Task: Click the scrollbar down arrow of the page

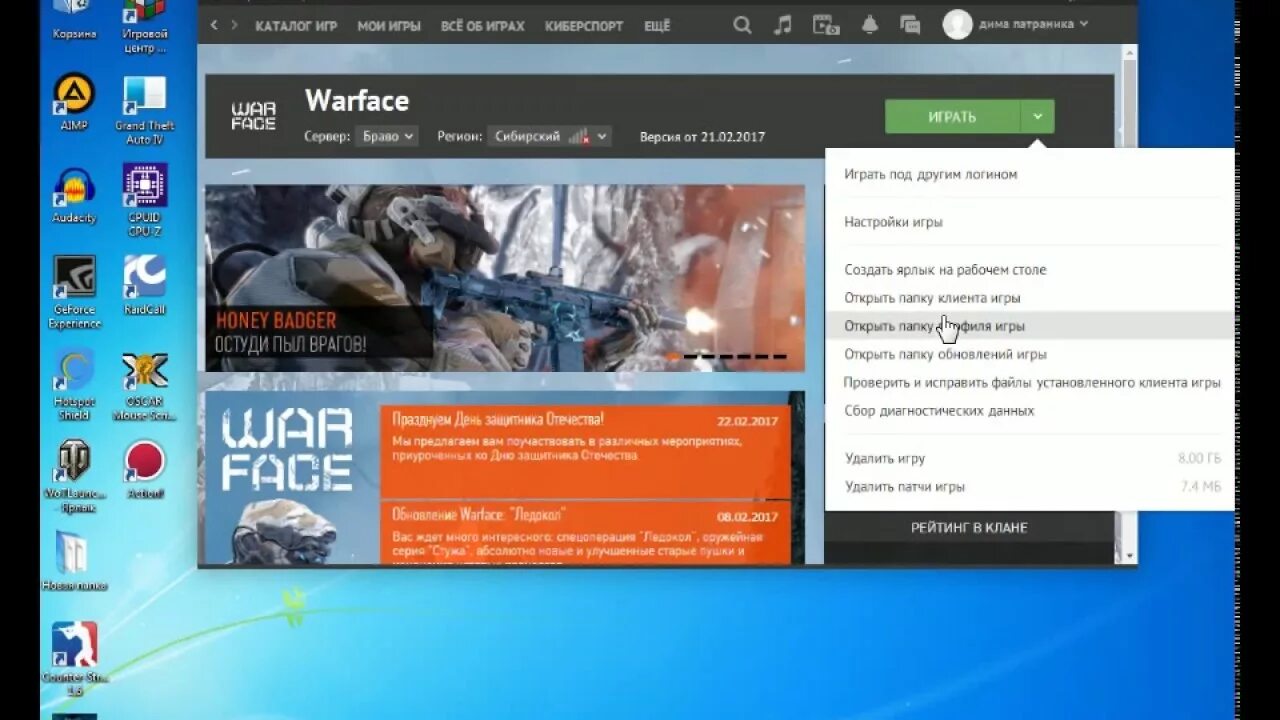Action: tap(1130, 555)
